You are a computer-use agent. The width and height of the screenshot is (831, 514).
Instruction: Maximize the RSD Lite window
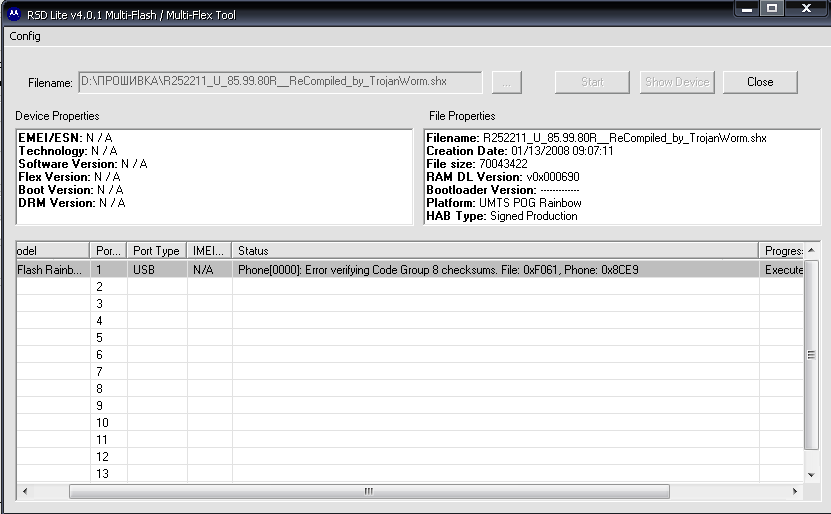(x=772, y=8)
